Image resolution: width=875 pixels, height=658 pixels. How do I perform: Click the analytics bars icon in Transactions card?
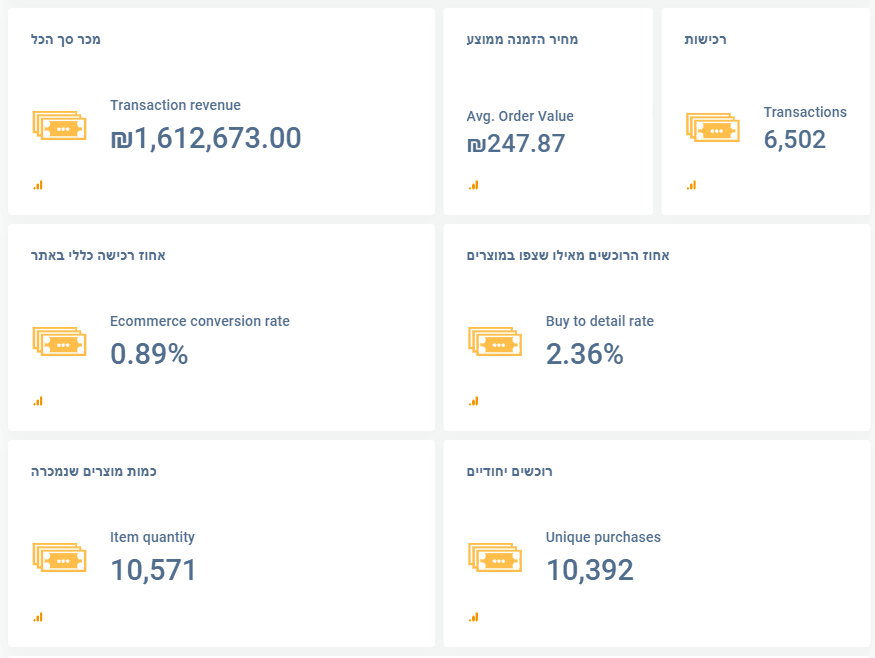point(691,185)
